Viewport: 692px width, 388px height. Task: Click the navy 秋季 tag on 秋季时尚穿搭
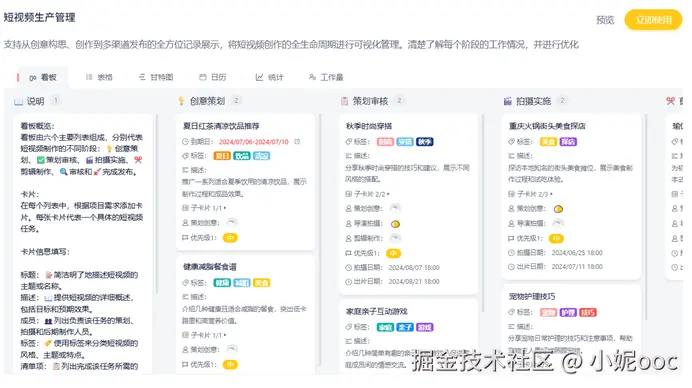click(x=425, y=142)
